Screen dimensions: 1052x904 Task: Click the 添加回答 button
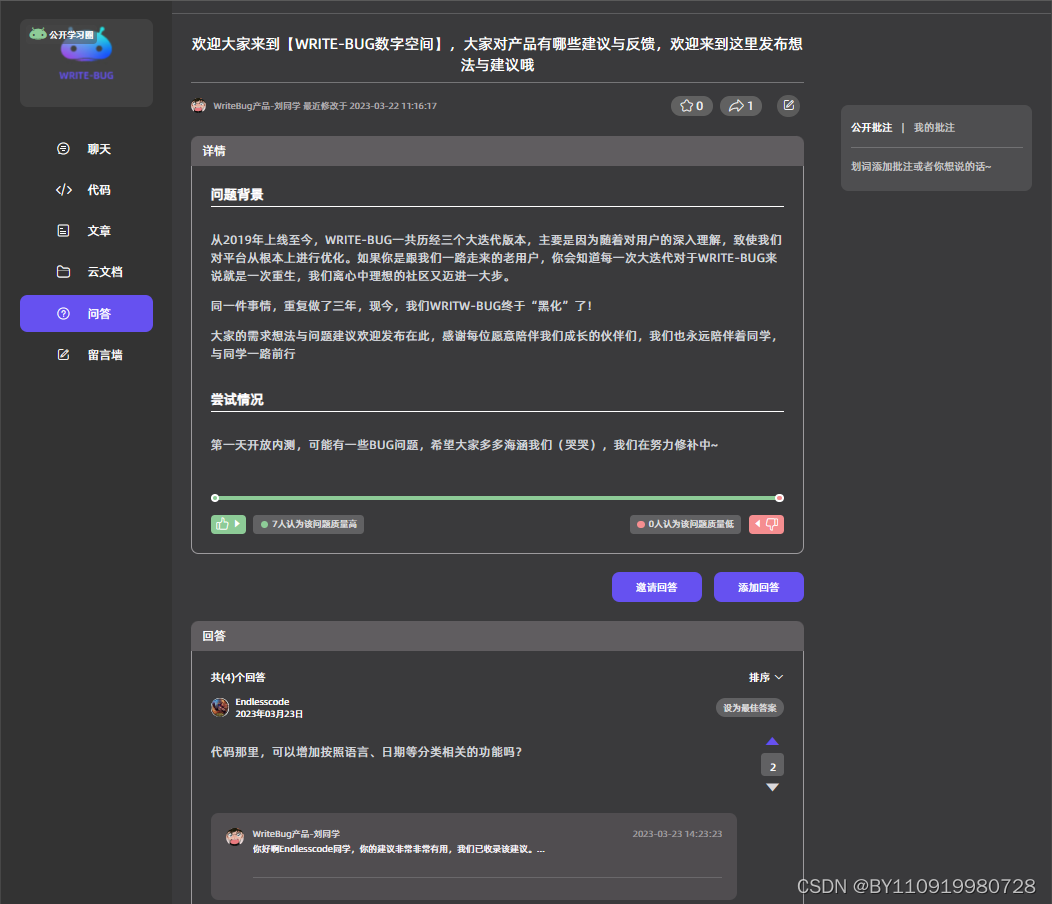[759, 587]
